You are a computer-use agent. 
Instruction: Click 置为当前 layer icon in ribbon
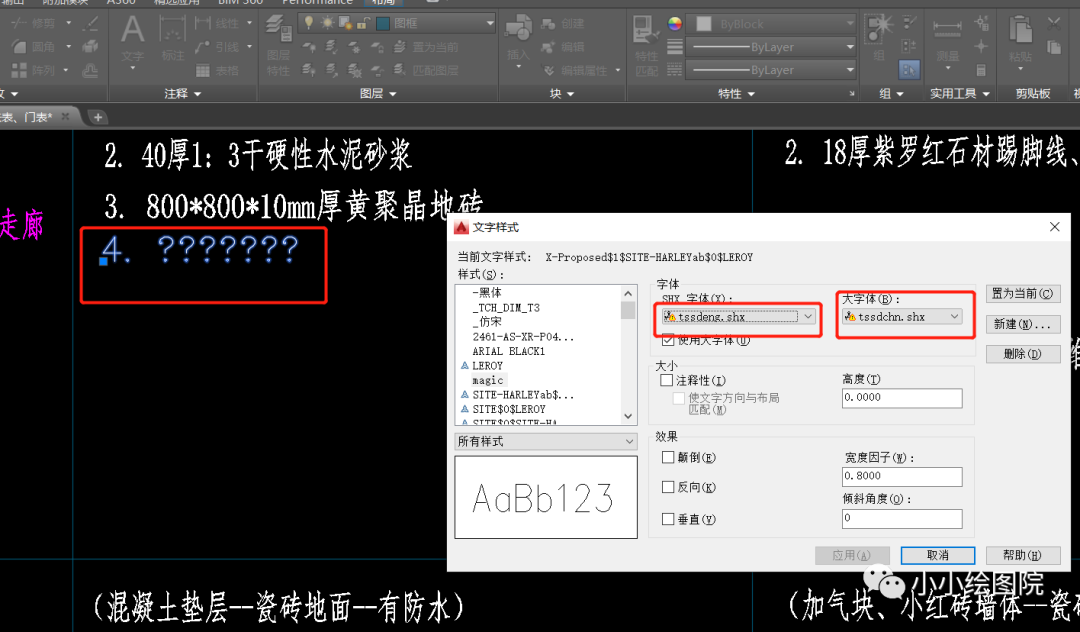[x=399, y=47]
